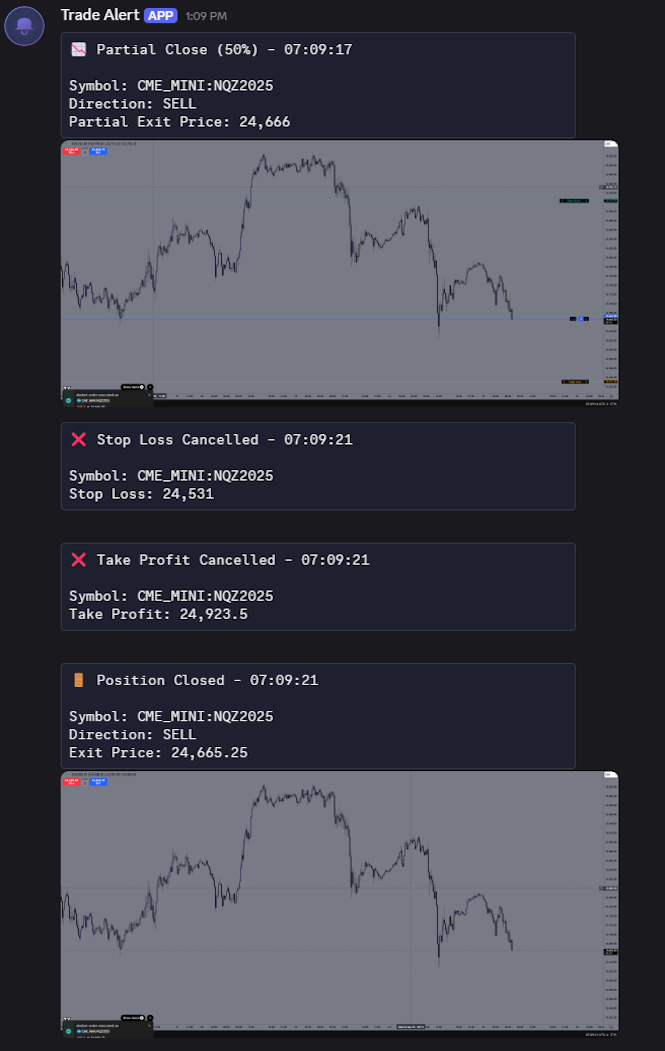Click the 1:09 PM message timestamp
665x1051 pixels.
point(206,16)
